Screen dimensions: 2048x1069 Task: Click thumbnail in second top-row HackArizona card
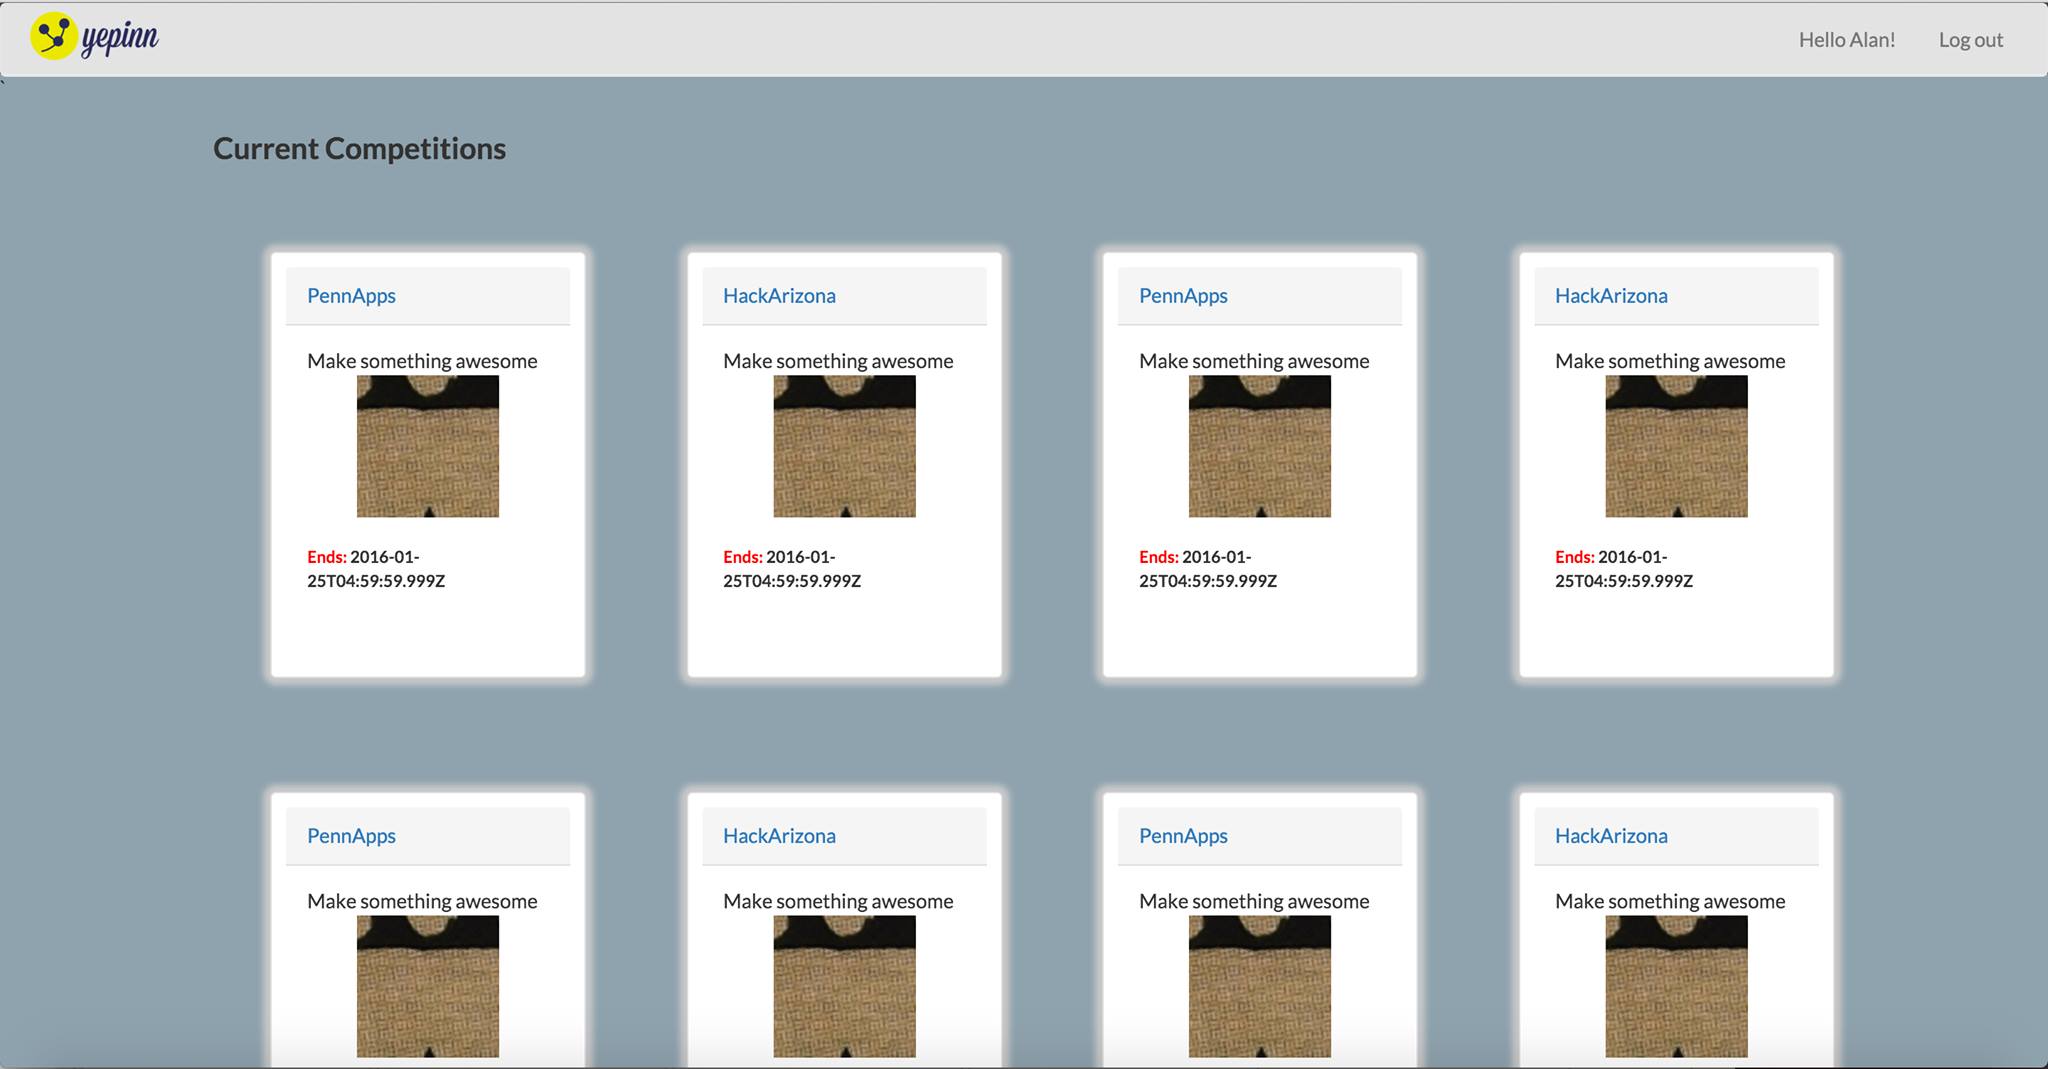(x=844, y=446)
